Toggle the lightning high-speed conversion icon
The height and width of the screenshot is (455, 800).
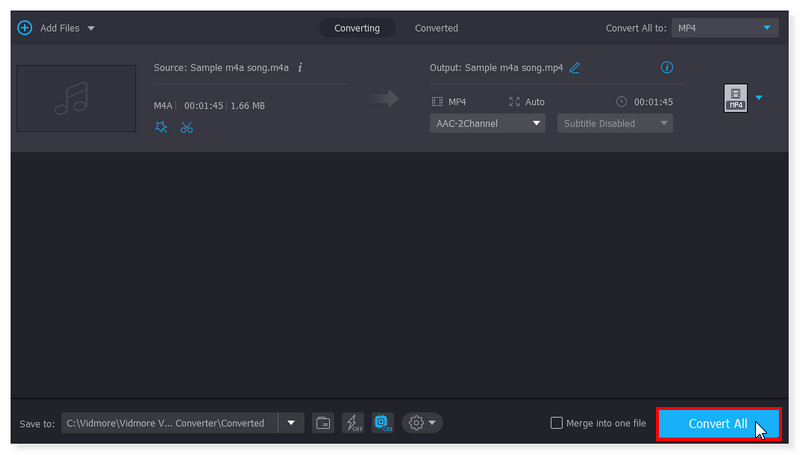coord(353,423)
